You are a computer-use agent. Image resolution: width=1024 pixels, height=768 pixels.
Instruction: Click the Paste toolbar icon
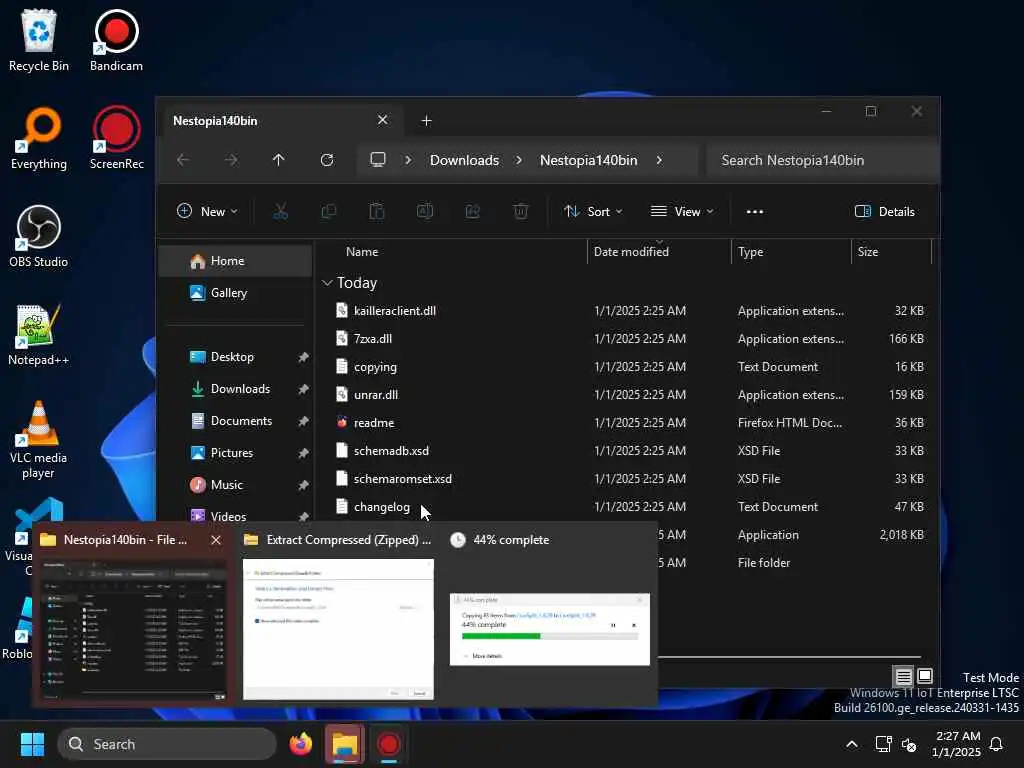377,212
